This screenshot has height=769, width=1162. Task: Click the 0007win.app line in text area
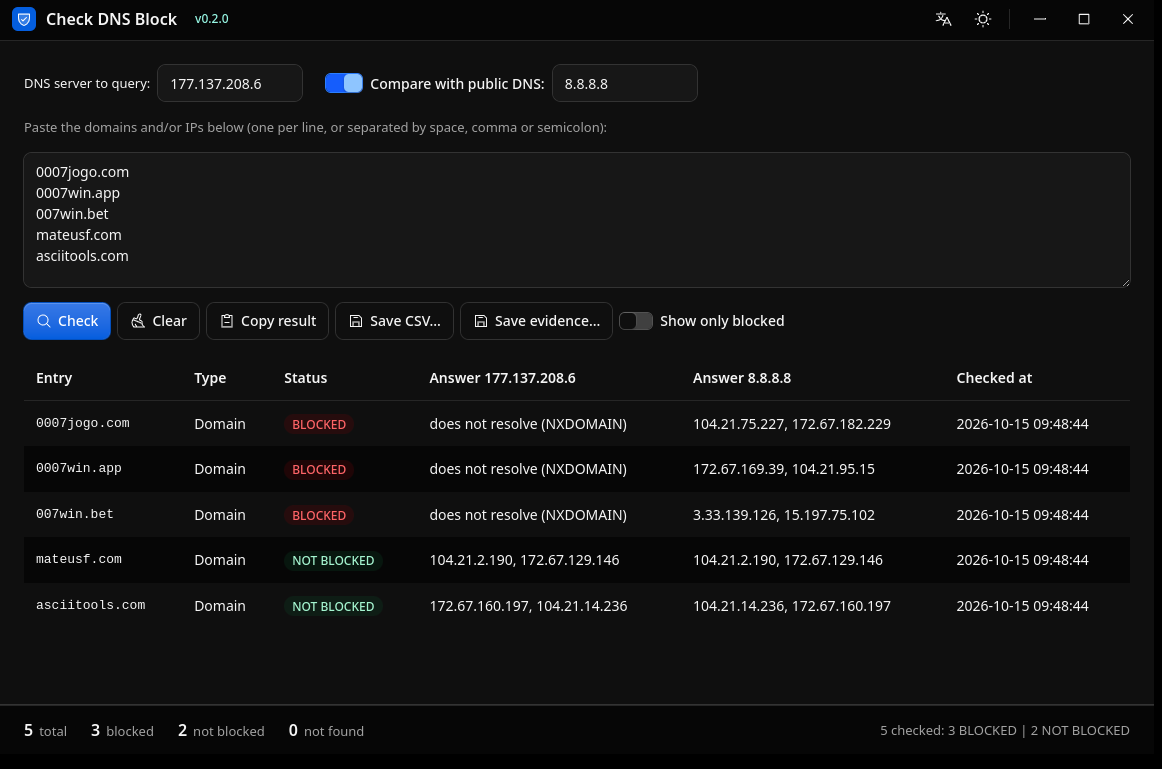[x=78, y=193]
